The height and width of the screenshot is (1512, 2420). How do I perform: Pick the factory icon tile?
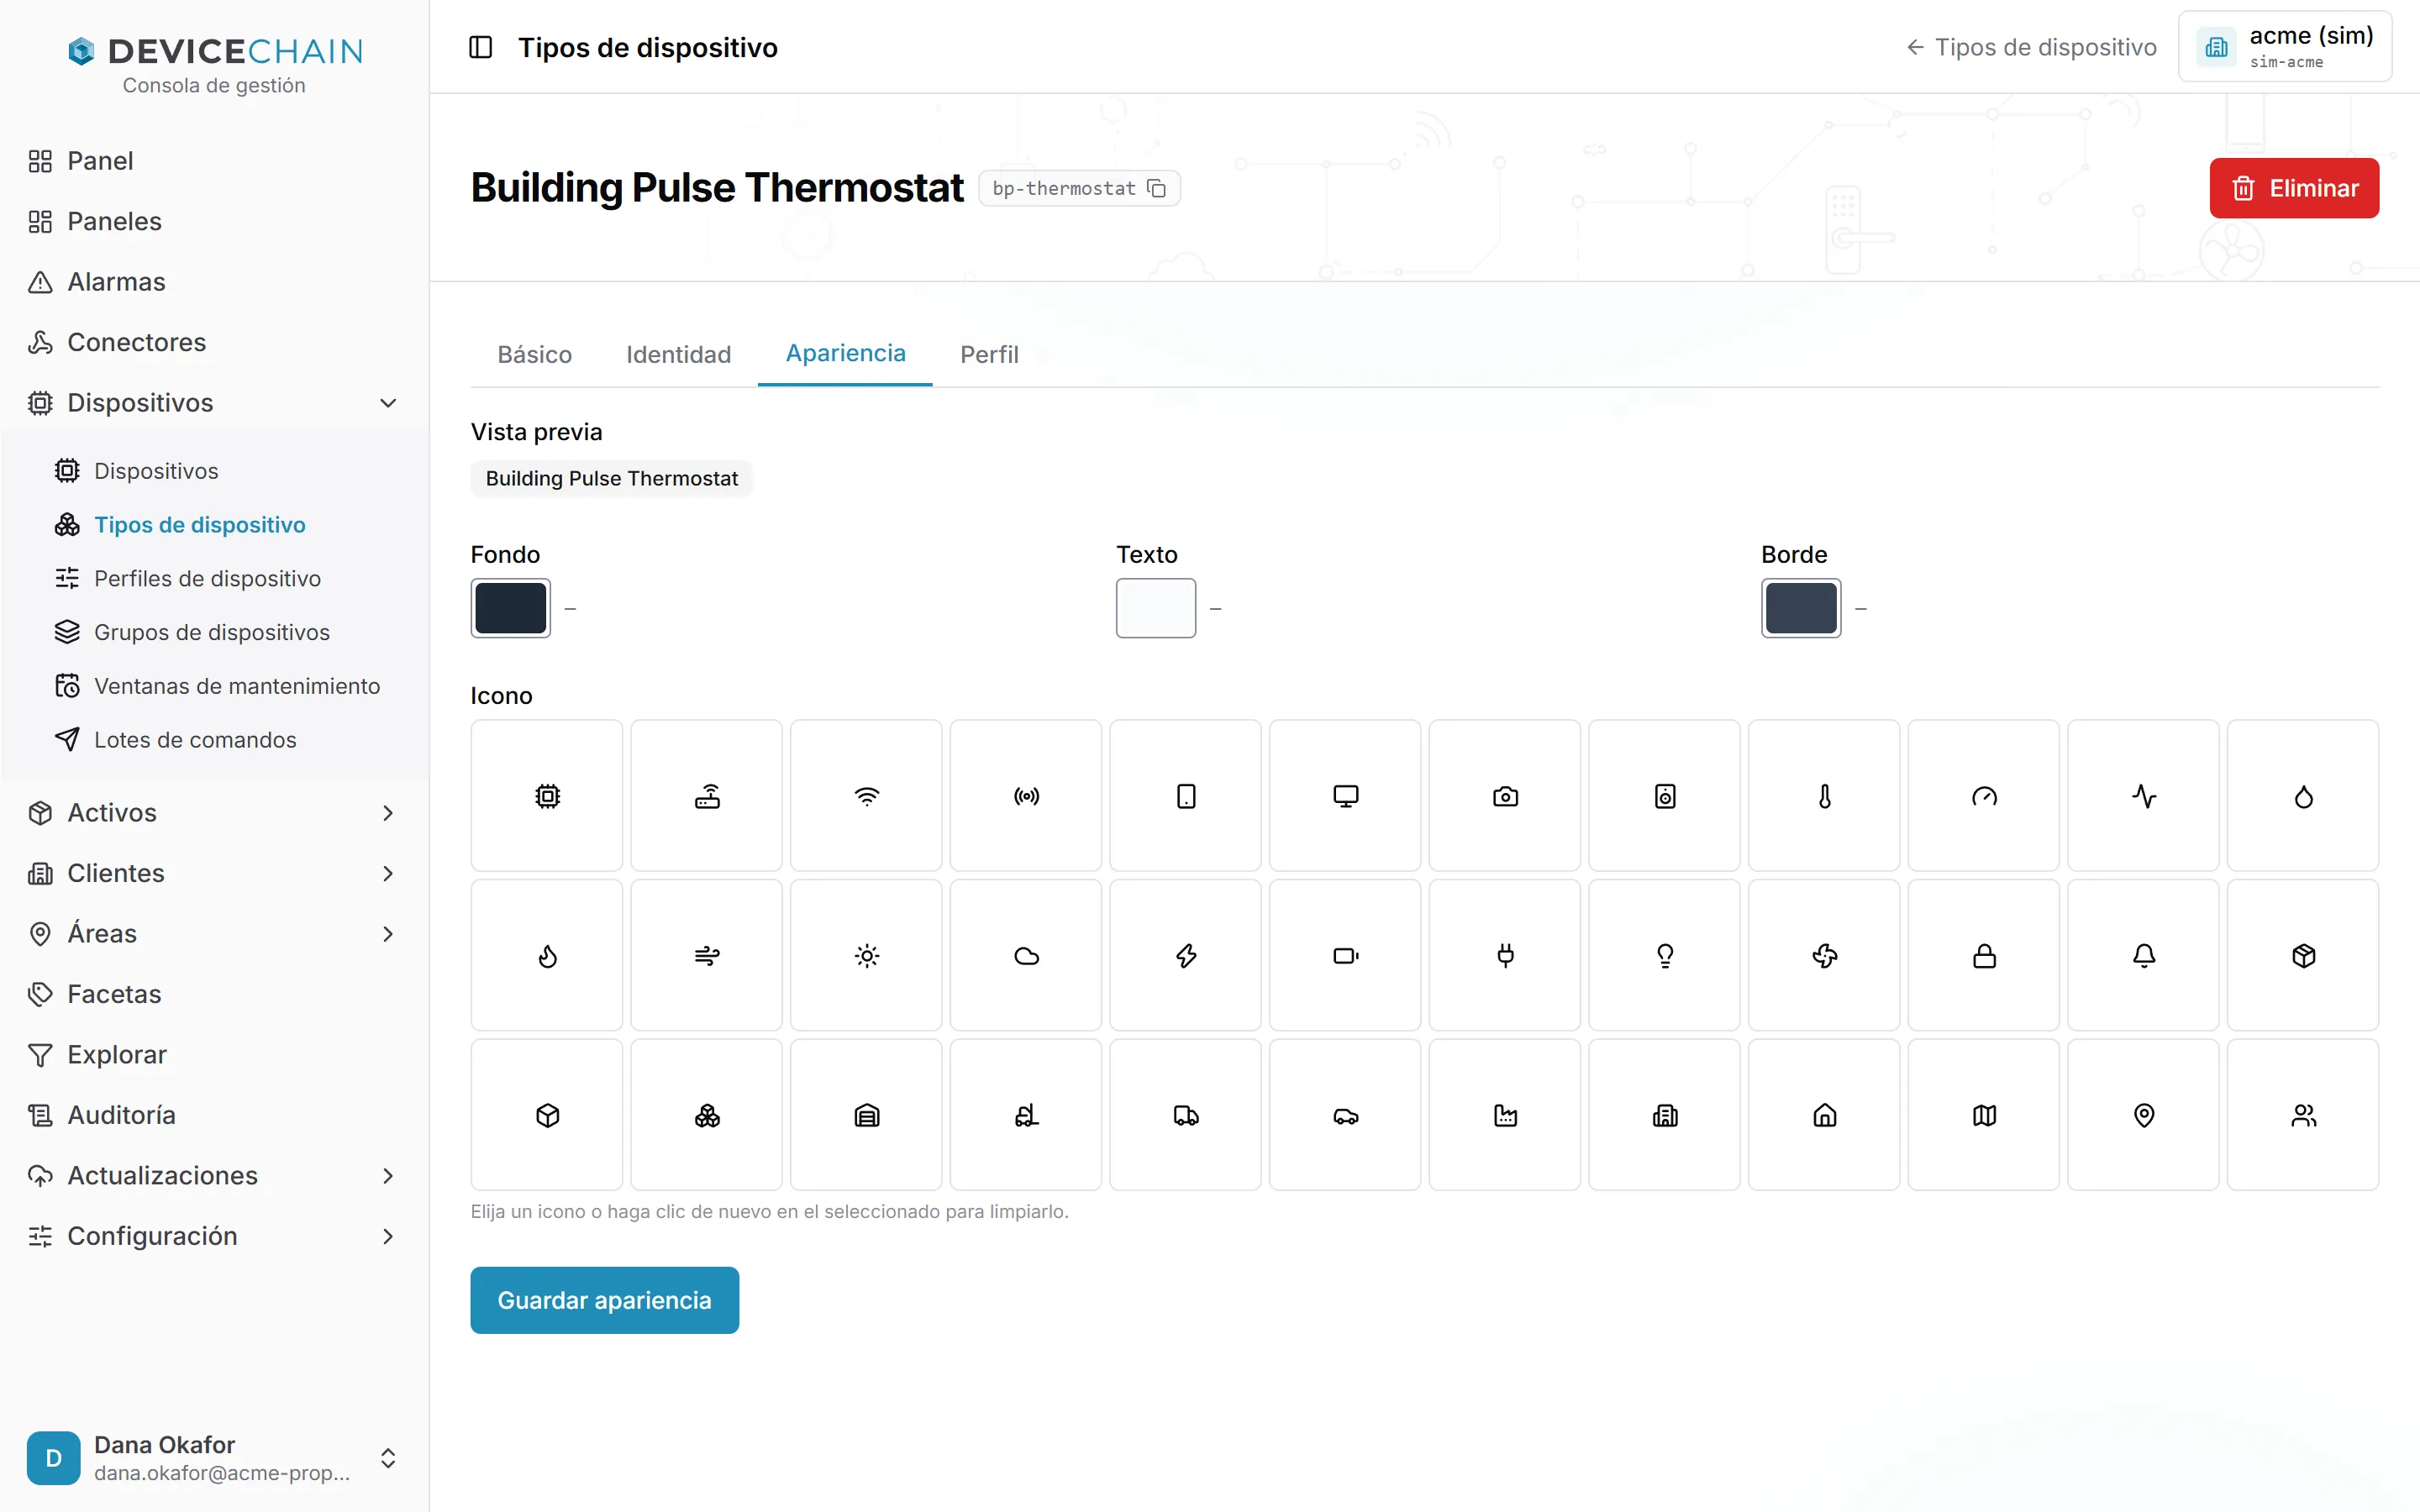[1505, 1115]
